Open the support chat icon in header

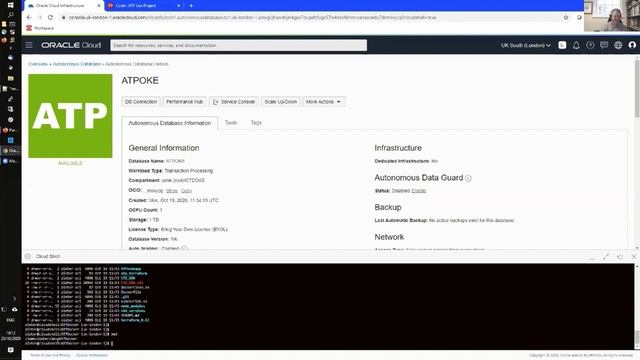[604, 45]
